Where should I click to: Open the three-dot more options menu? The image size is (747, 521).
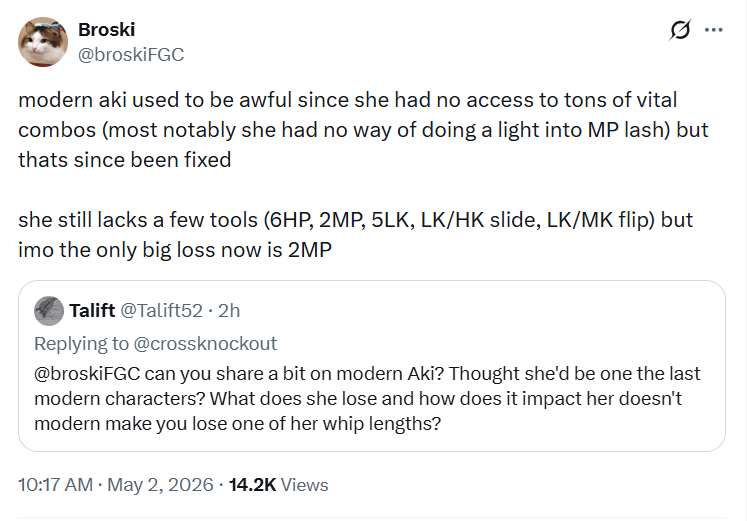pos(713,30)
